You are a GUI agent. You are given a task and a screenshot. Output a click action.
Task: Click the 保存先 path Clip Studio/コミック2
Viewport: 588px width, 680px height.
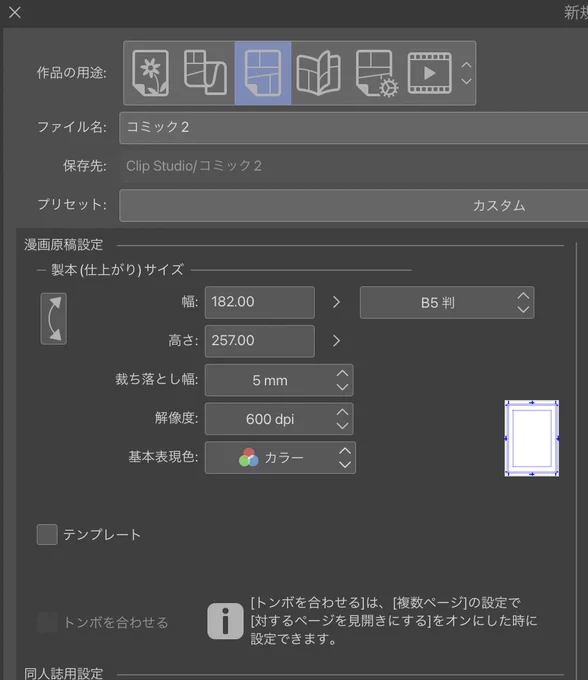click(x=194, y=166)
